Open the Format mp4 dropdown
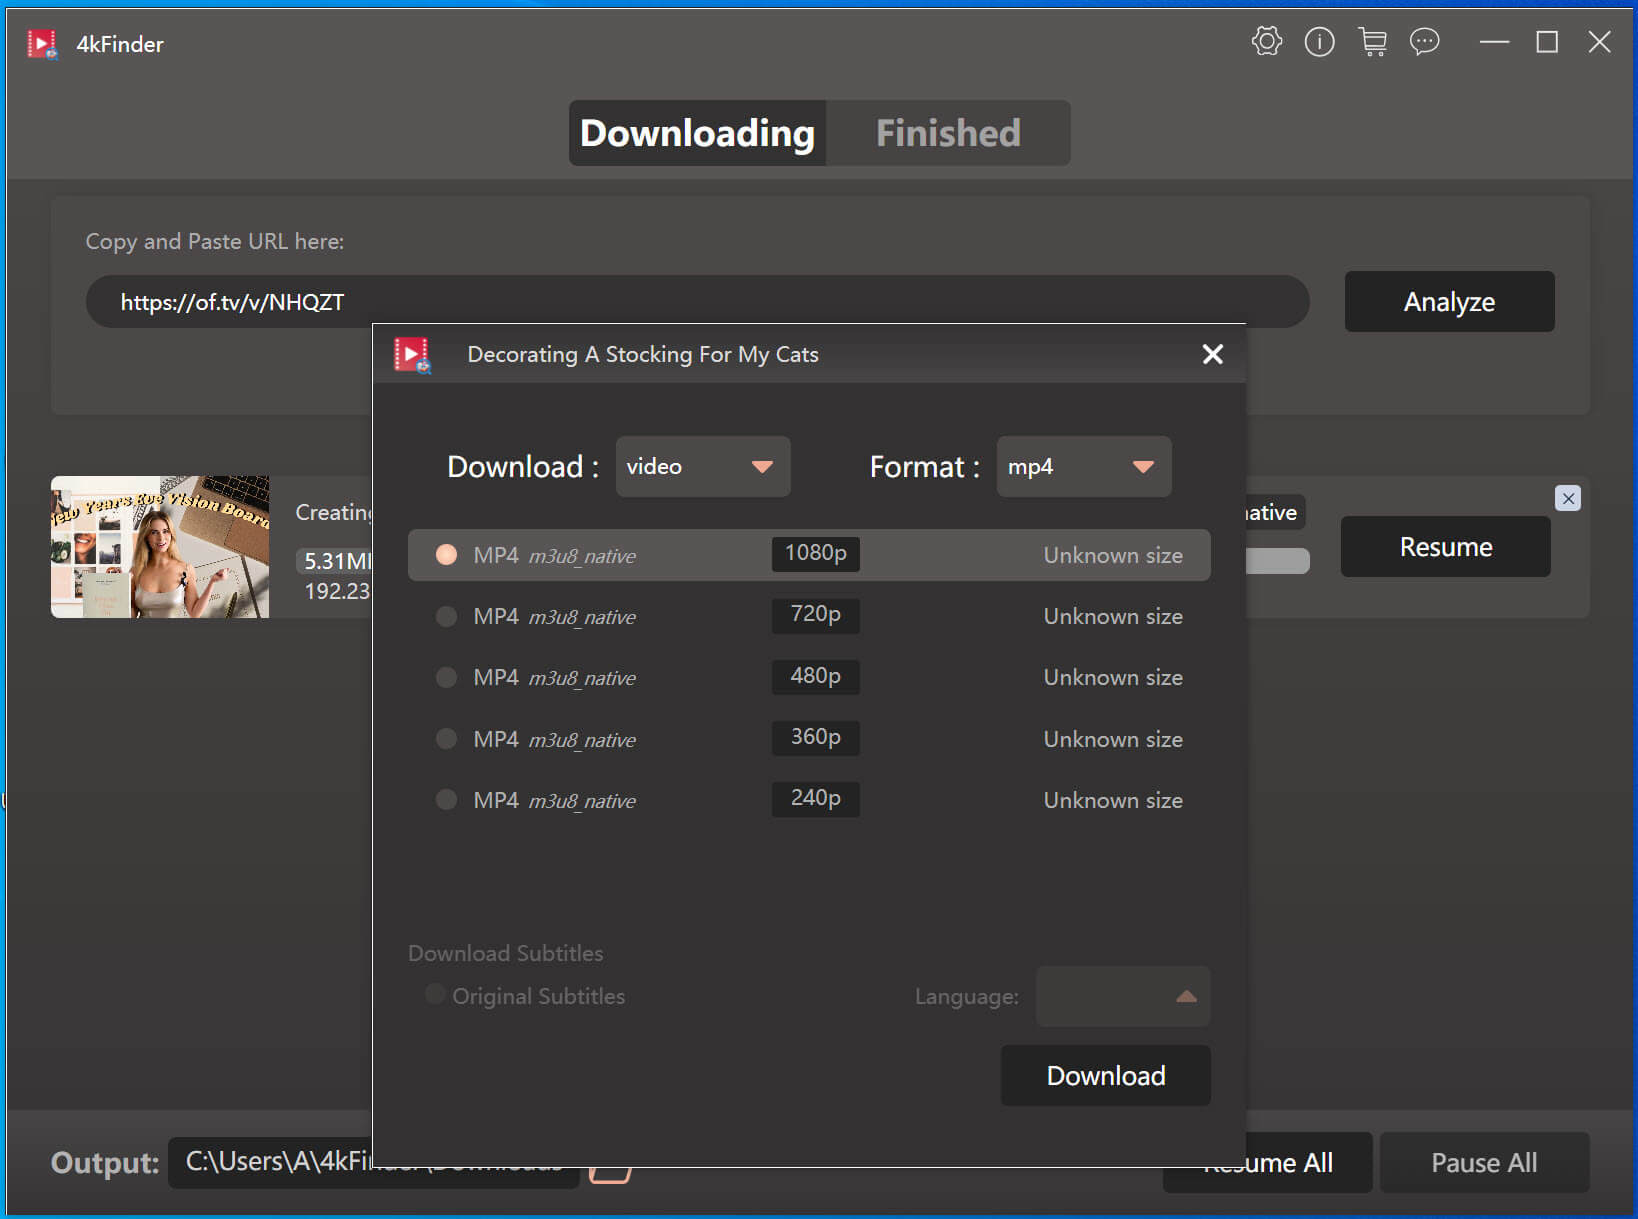The image size is (1638, 1219). tap(1083, 467)
